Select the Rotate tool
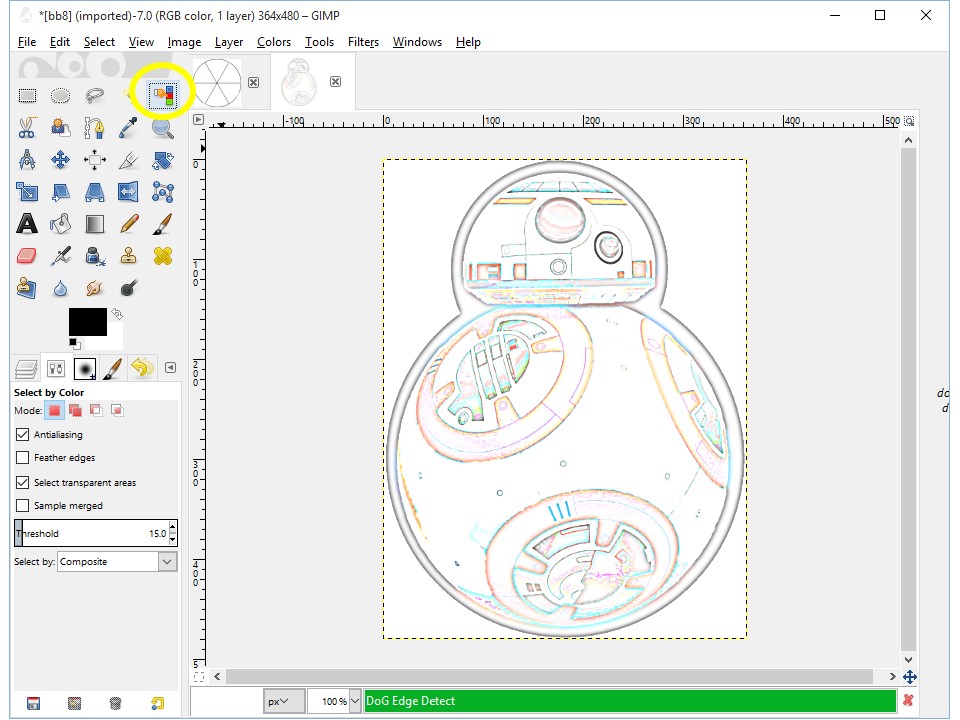This screenshot has width=960, height=720. click(x=162, y=160)
